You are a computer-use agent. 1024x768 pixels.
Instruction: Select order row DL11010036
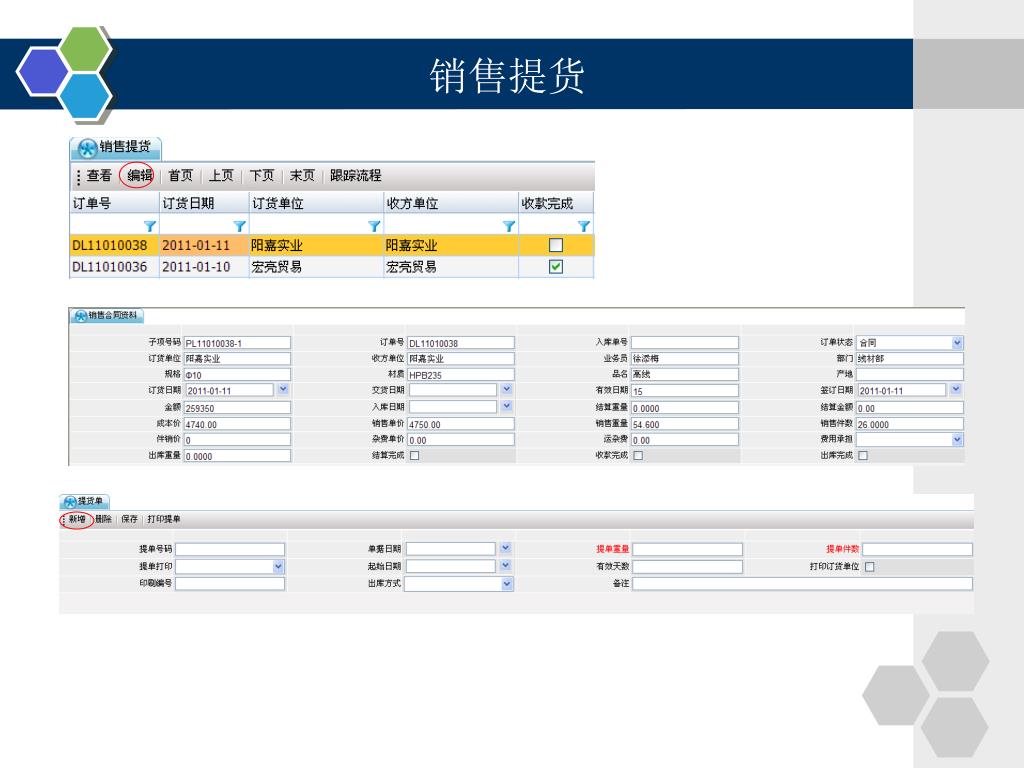332,266
